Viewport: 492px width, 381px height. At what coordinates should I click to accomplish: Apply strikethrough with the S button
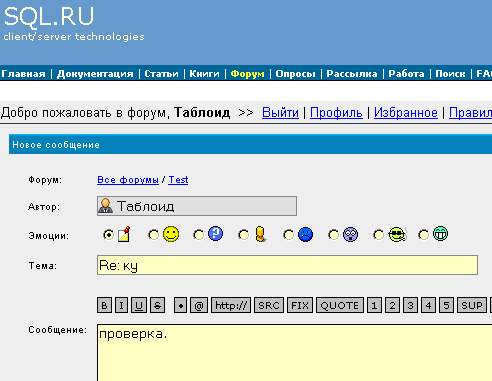coord(158,305)
